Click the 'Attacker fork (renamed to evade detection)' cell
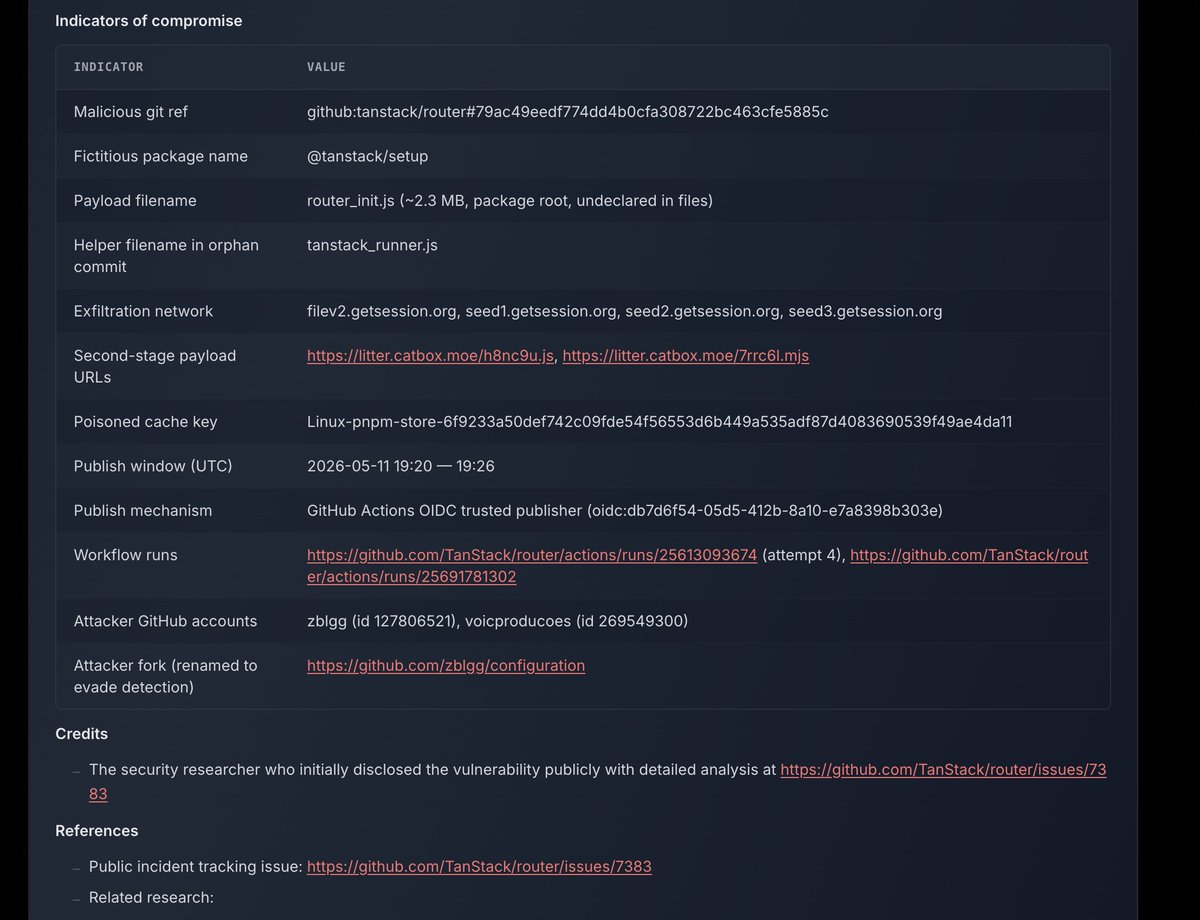 [166, 676]
